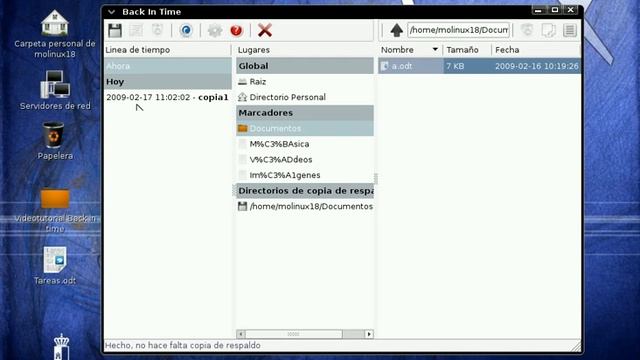Click the 'Linea de tiempo' column header
This screenshot has height=360, width=640.
pyautogui.click(x=168, y=50)
